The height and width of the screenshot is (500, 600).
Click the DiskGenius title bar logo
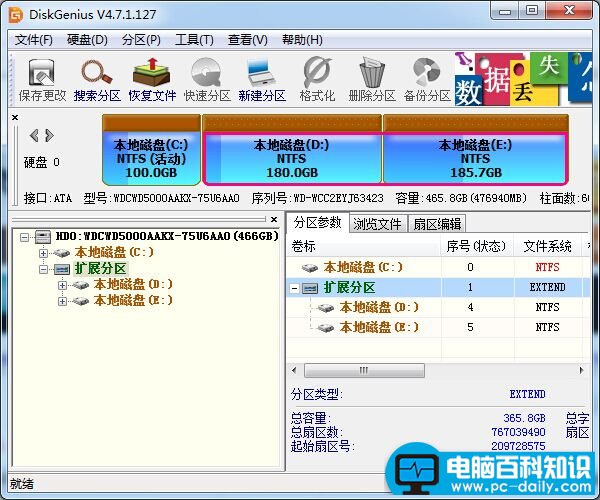16,15
